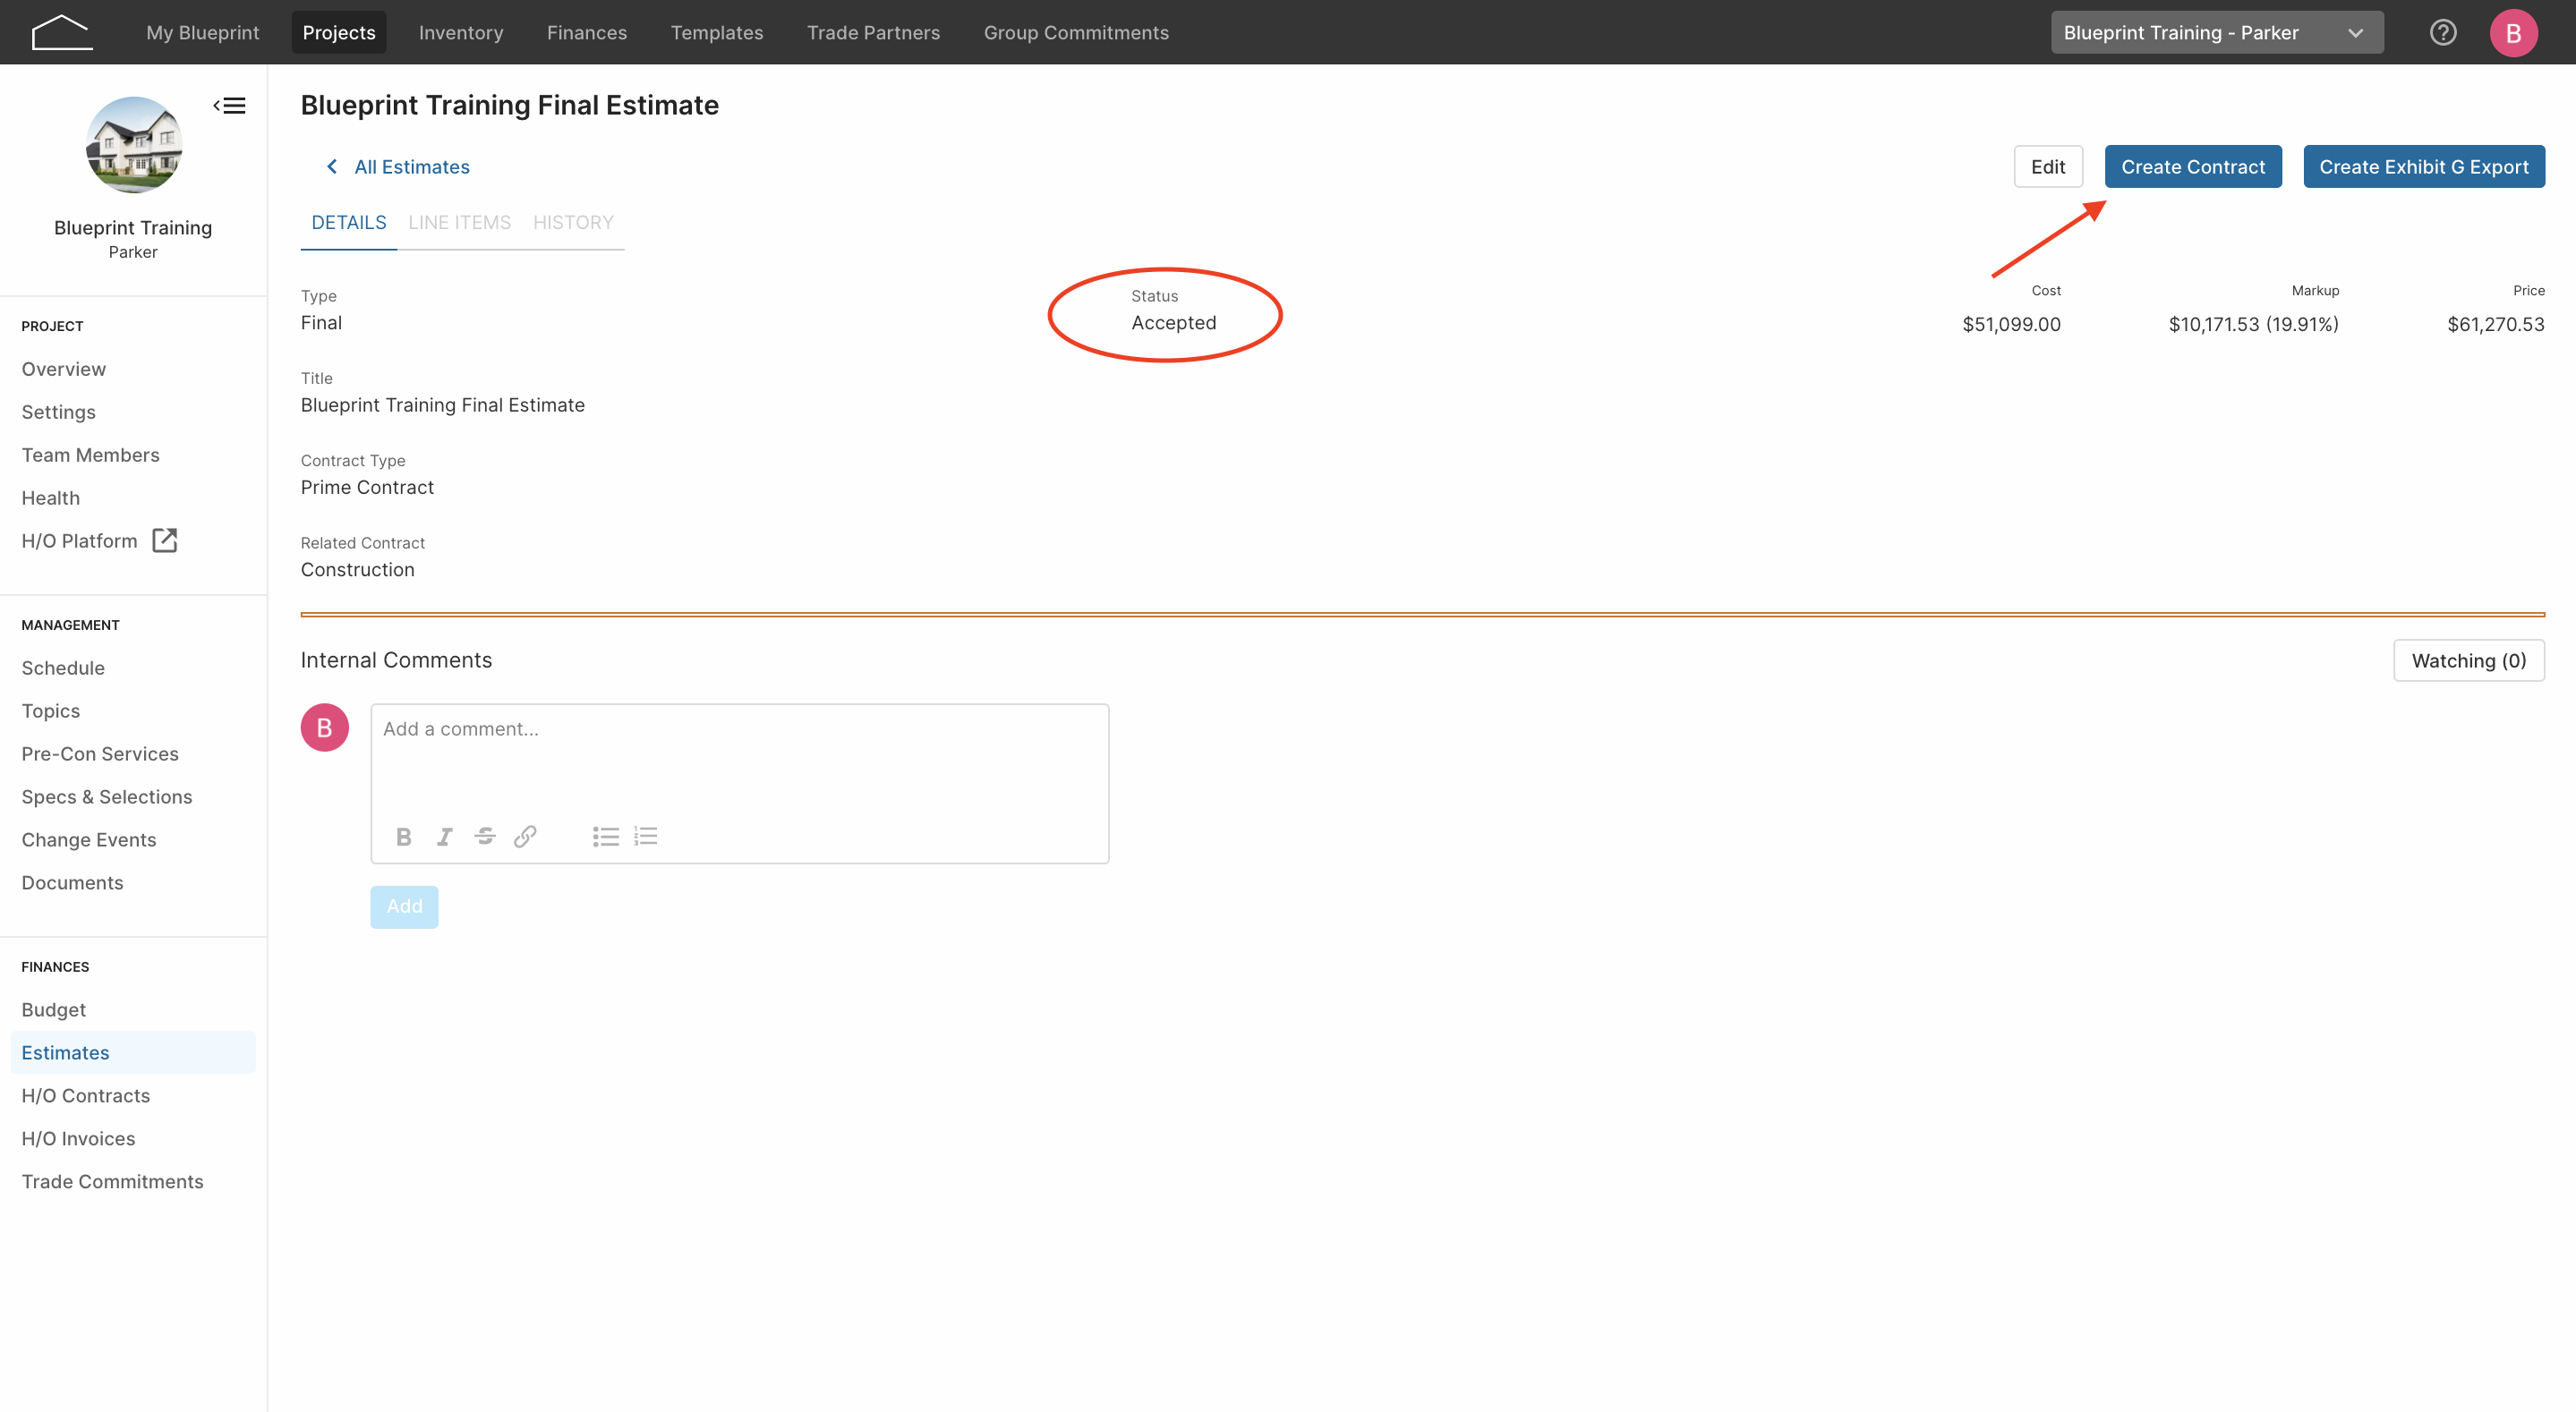Image resolution: width=2576 pixels, height=1412 pixels.
Task: Click the Edit button
Action: pyautogui.click(x=2048, y=167)
